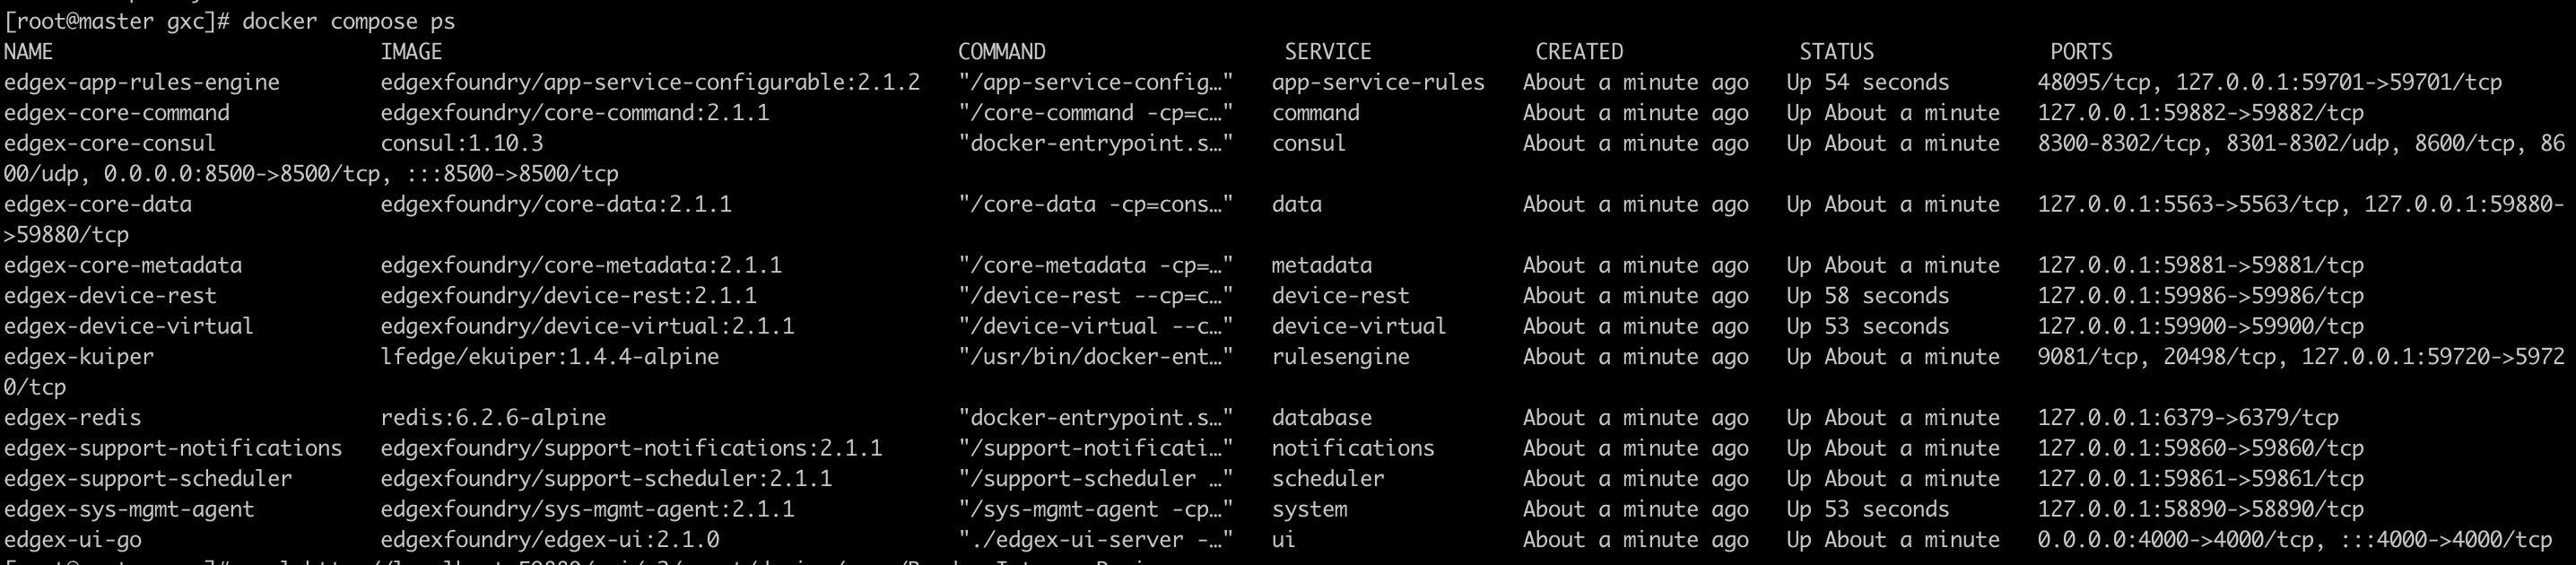Click the PORTS column header

(2082, 52)
